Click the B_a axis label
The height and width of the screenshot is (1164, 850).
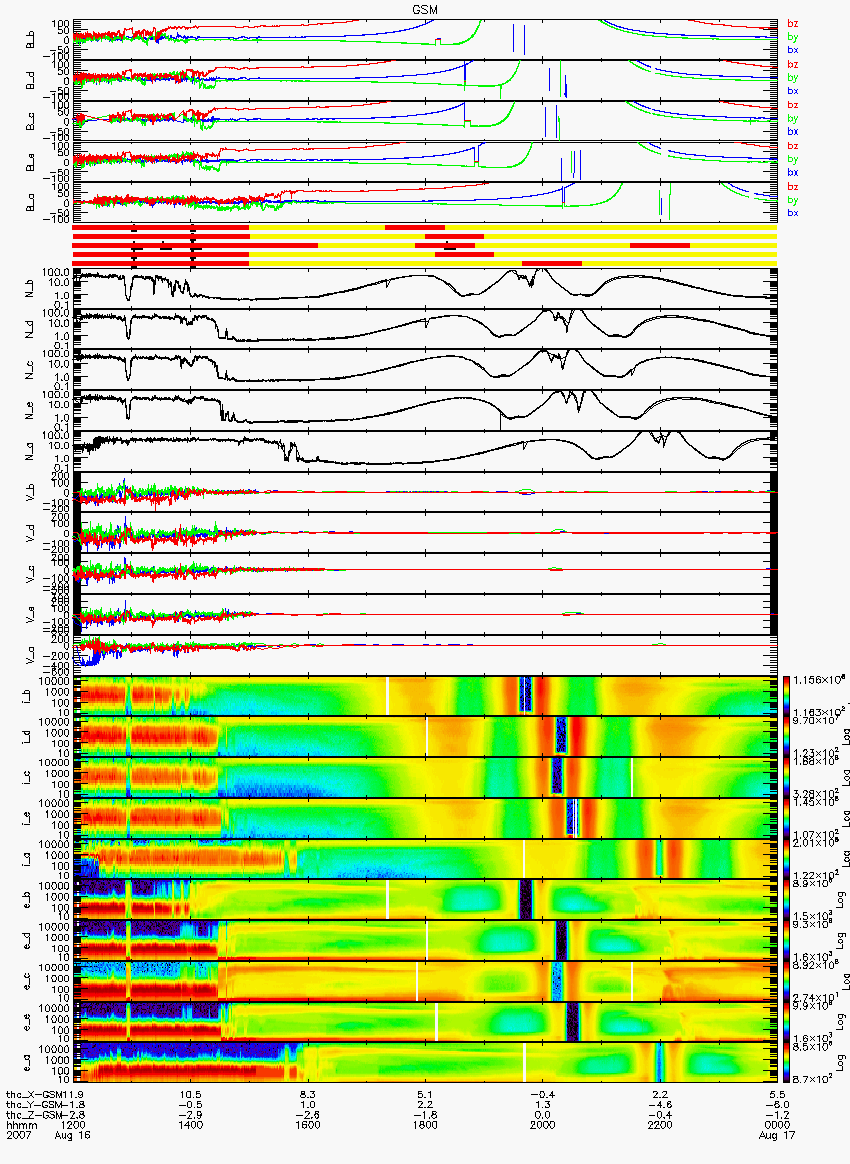pos(31,203)
